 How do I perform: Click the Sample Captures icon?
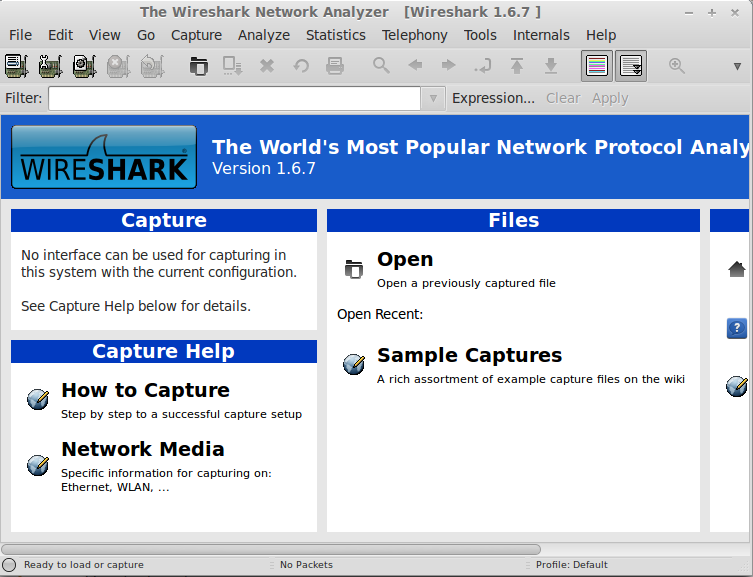click(353, 364)
